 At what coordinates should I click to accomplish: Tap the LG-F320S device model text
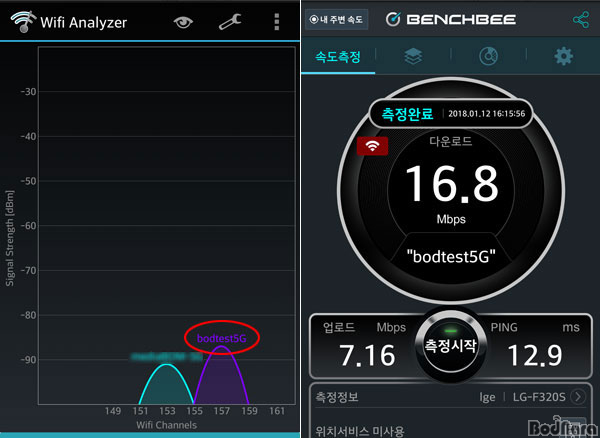point(539,397)
